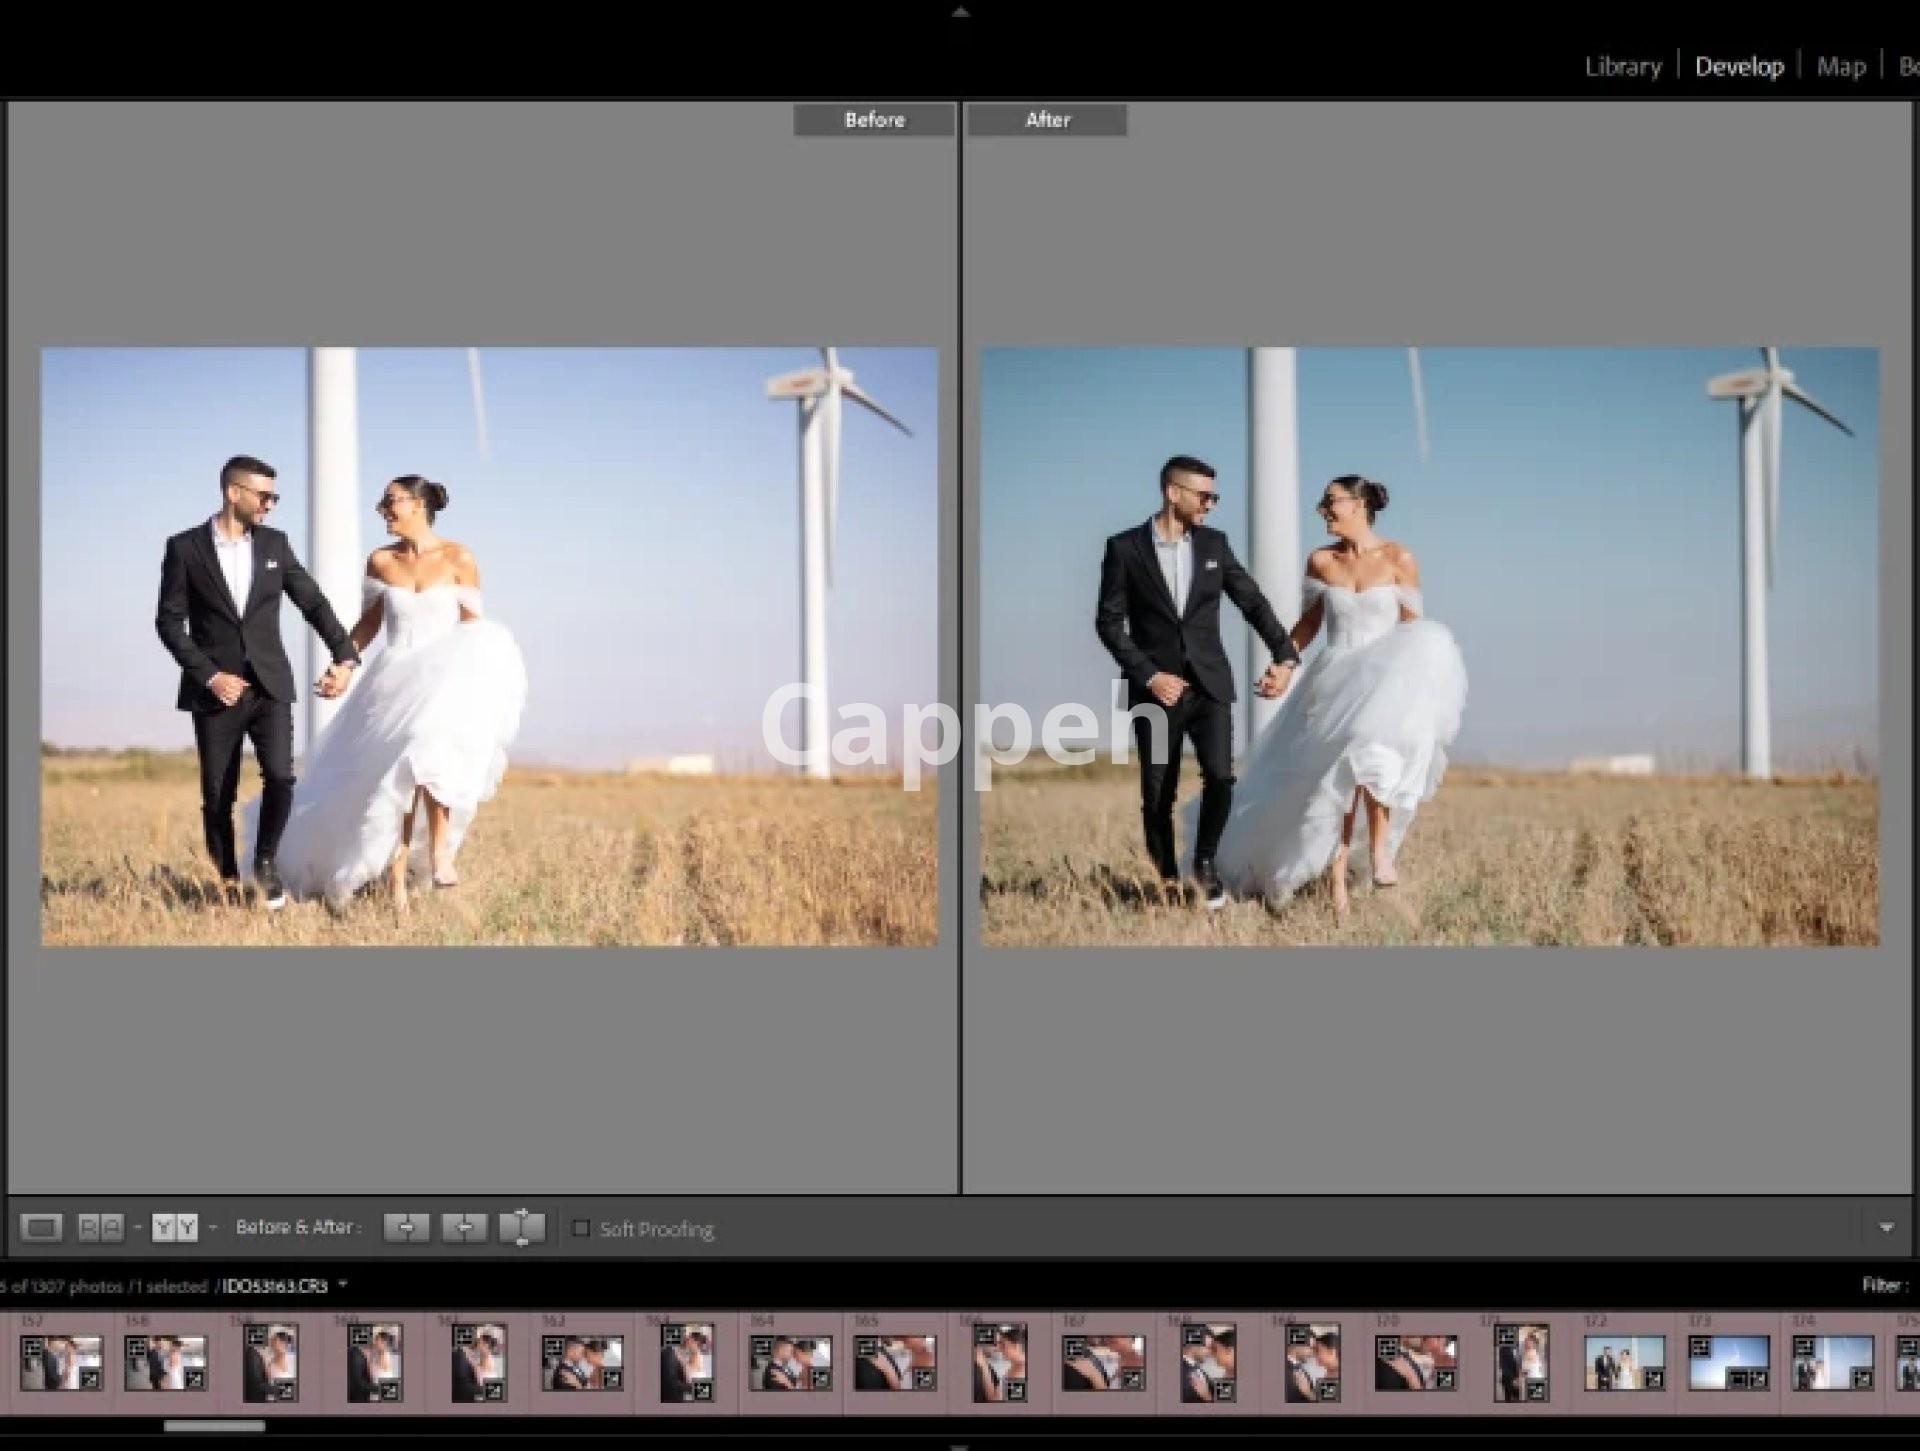Click the Y|Y before/after view icon
The width and height of the screenshot is (1920, 1451).
click(x=175, y=1227)
